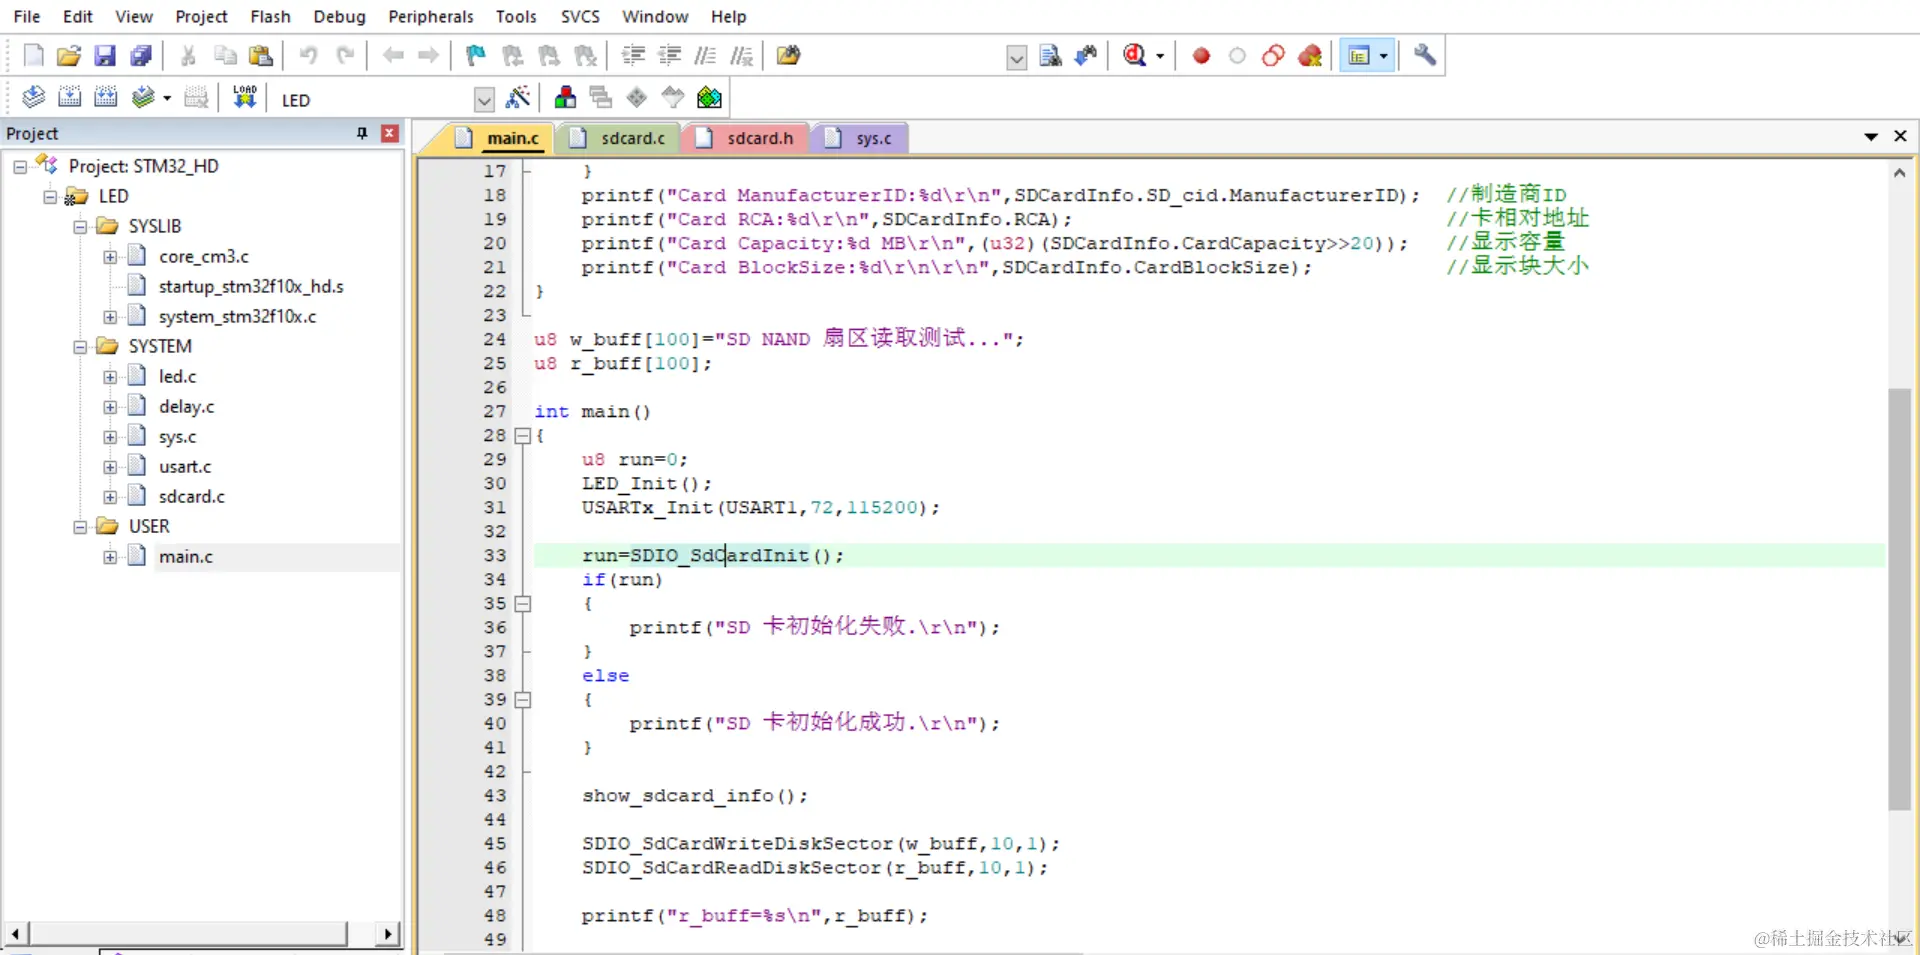The image size is (1920, 955).
Task: Start the debug session with the magnifier icon
Action: point(1134,56)
